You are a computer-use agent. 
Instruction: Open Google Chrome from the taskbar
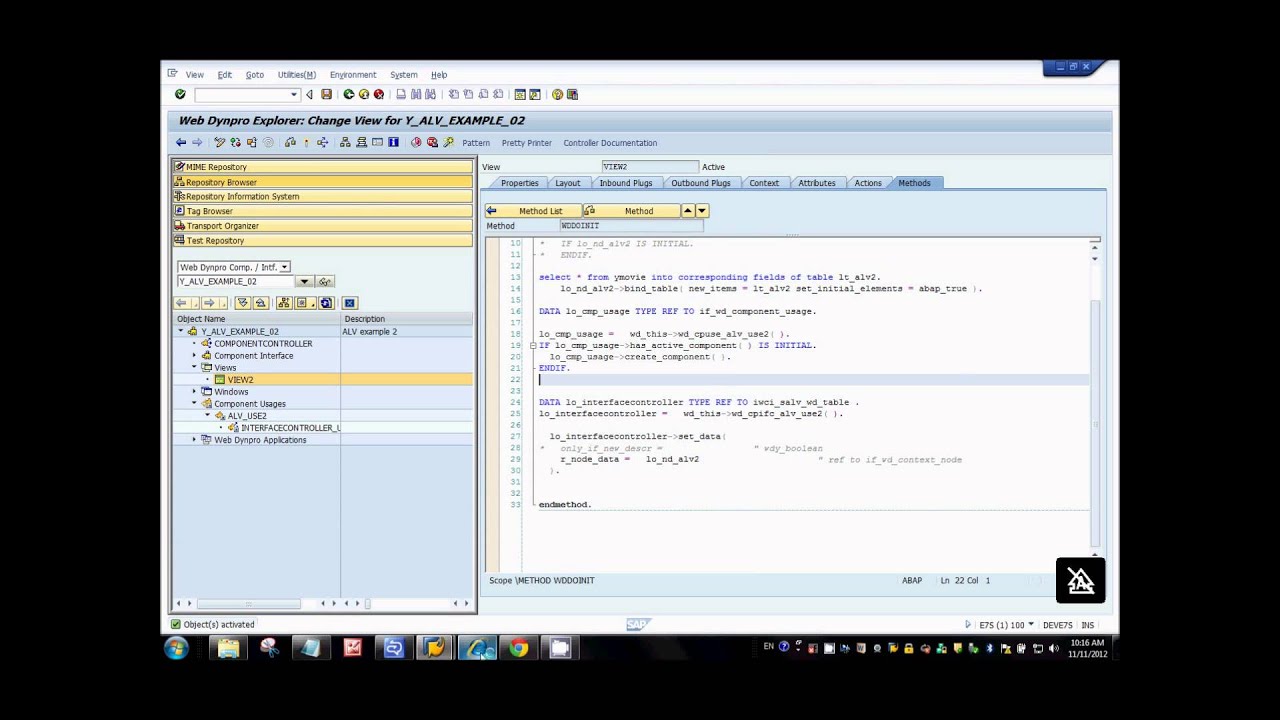coord(518,649)
